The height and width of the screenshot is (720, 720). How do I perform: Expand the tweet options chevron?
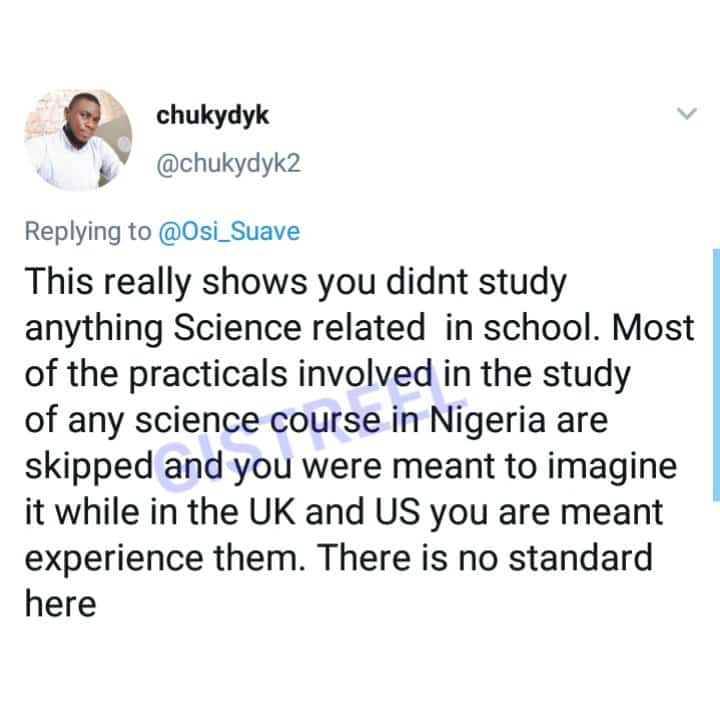(687, 115)
